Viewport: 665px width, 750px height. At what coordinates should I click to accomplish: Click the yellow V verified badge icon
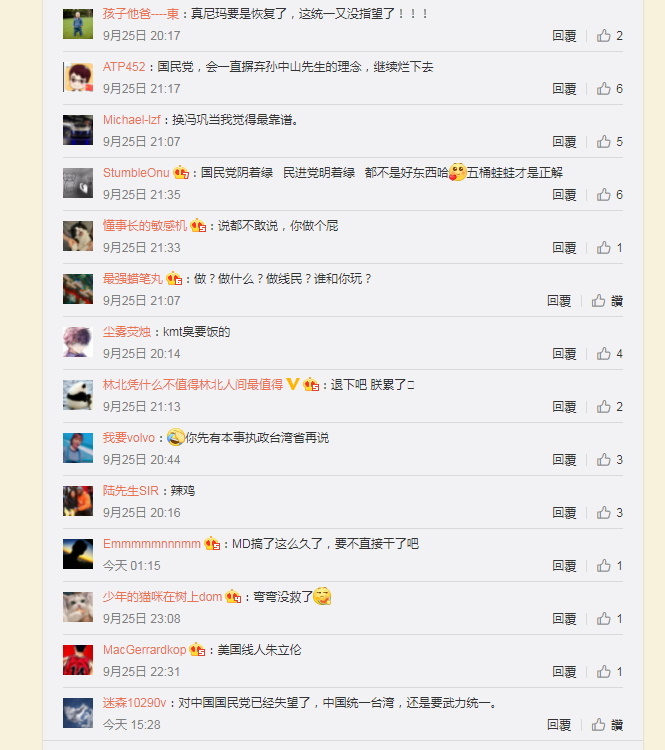click(x=292, y=384)
